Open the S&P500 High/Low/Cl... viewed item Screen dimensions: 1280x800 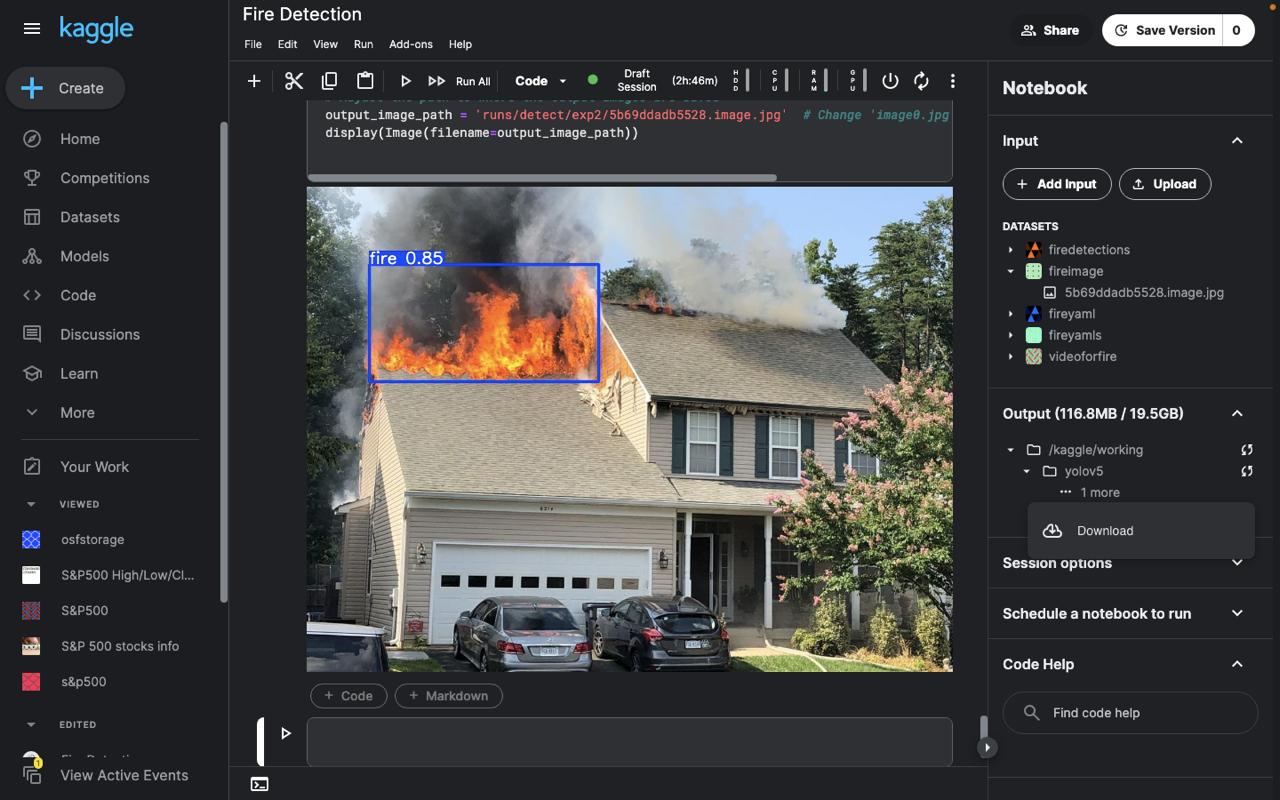[x=127, y=575]
